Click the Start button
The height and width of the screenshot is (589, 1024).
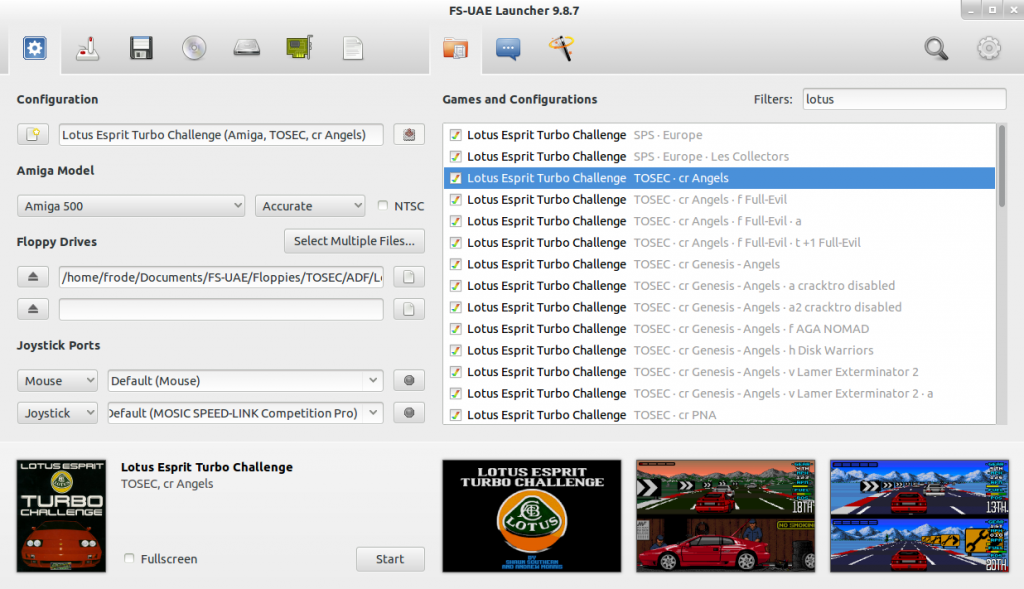click(x=390, y=559)
